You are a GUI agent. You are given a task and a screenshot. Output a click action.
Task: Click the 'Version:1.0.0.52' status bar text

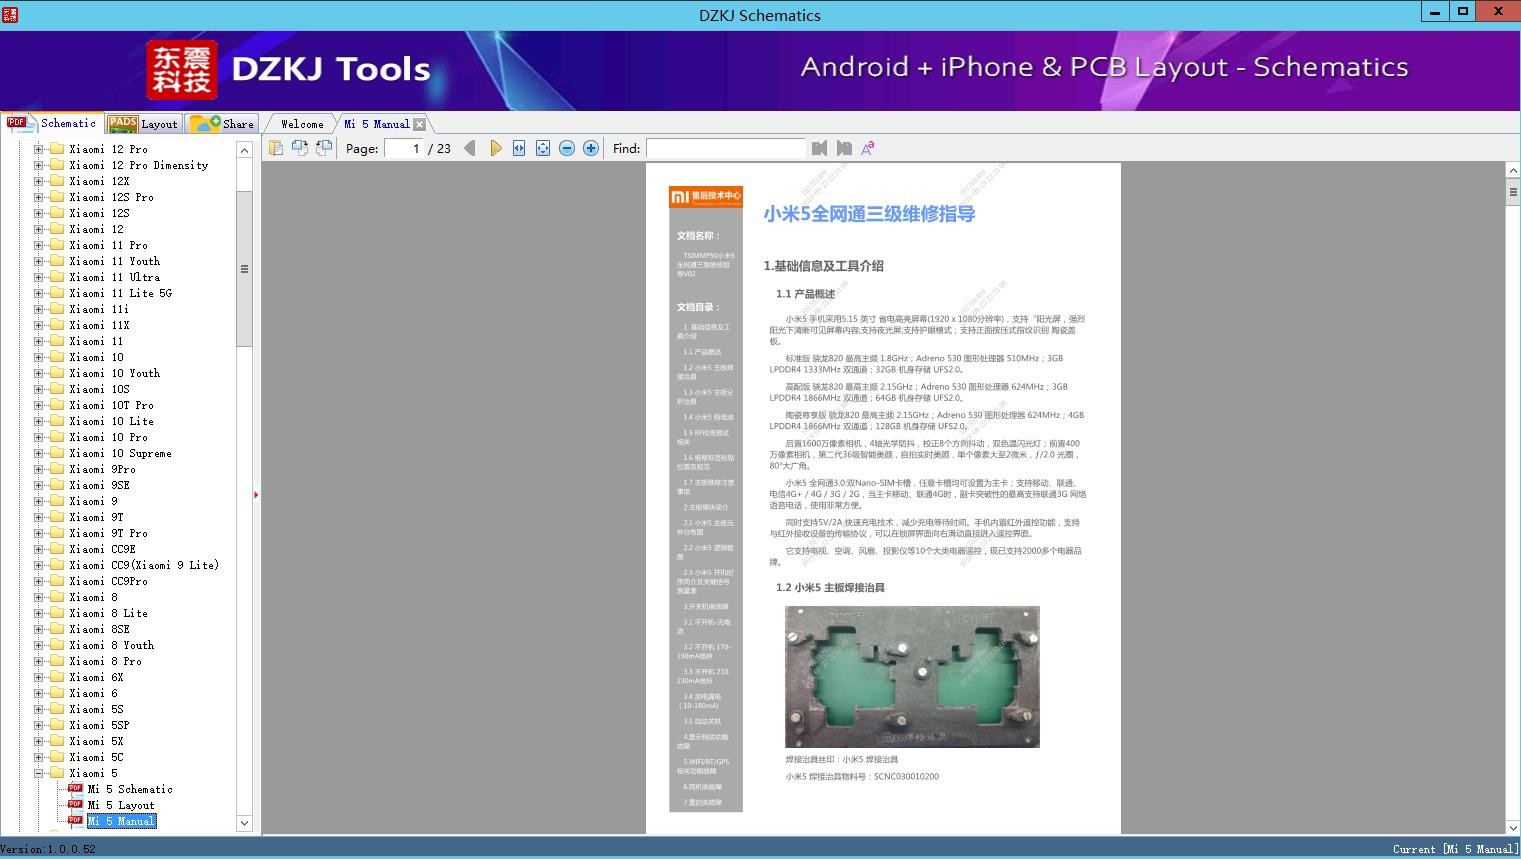(x=48, y=849)
